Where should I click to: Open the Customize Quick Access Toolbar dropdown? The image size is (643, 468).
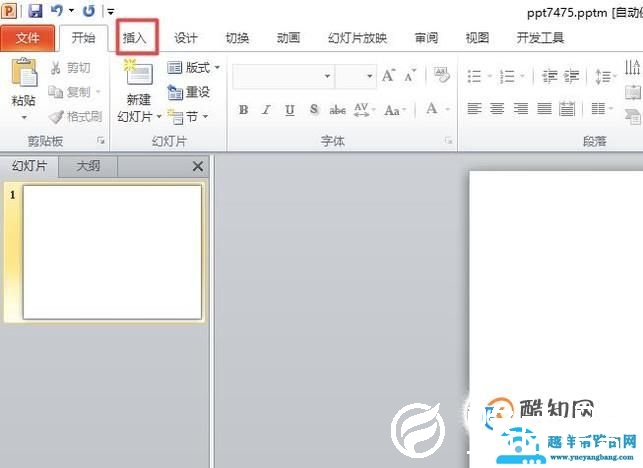pyautogui.click(x=110, y=11)
